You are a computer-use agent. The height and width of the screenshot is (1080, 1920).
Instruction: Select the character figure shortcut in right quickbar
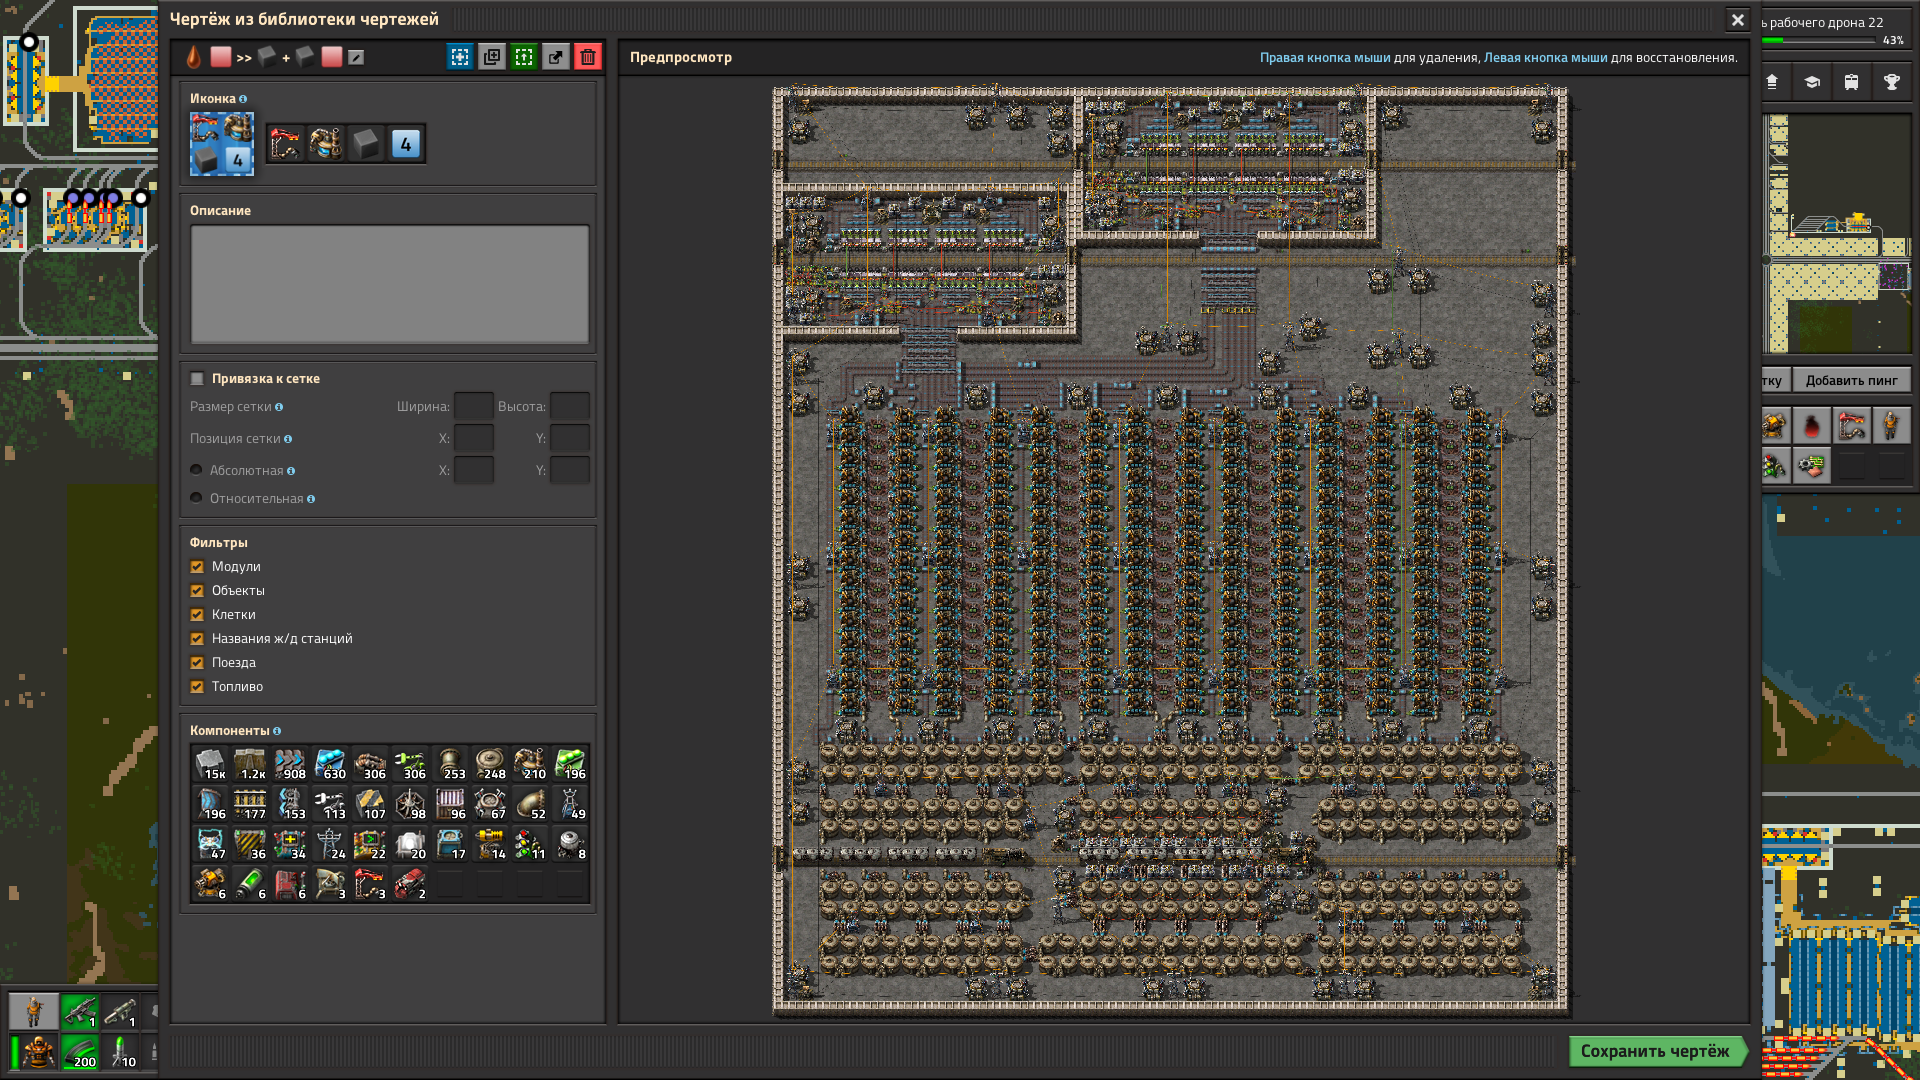tap(1890, 426)
